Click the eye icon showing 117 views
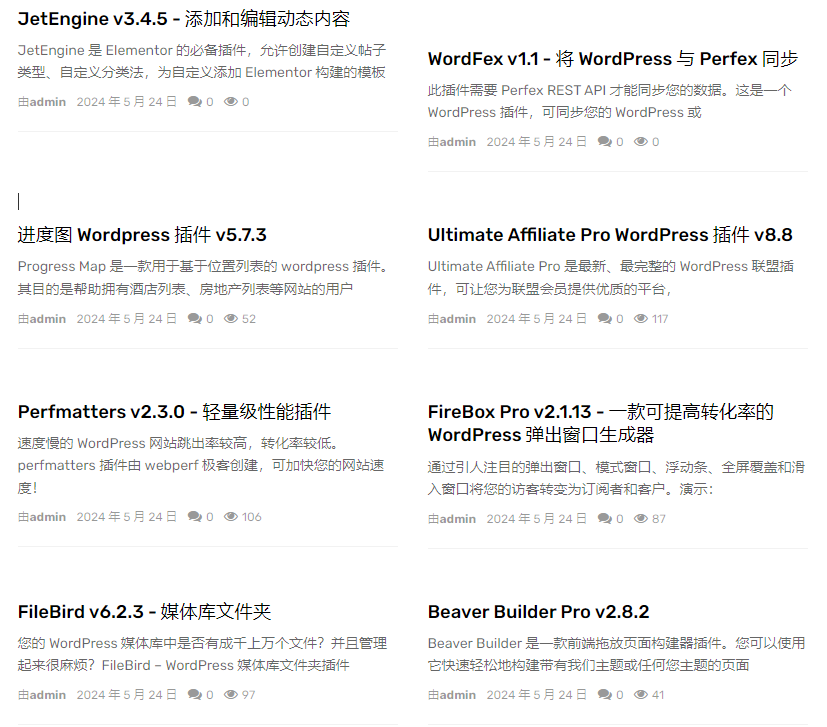 click(641, 319)
